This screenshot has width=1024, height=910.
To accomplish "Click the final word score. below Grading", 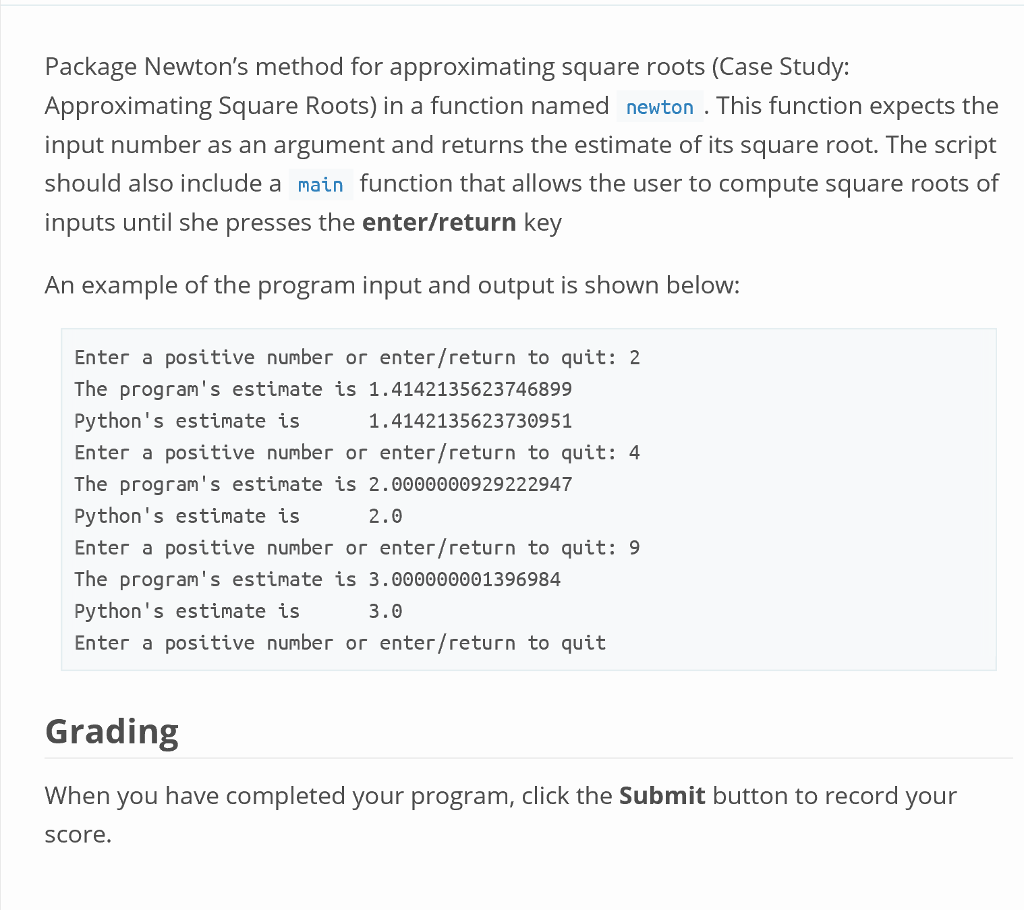I will pos(78,835).
